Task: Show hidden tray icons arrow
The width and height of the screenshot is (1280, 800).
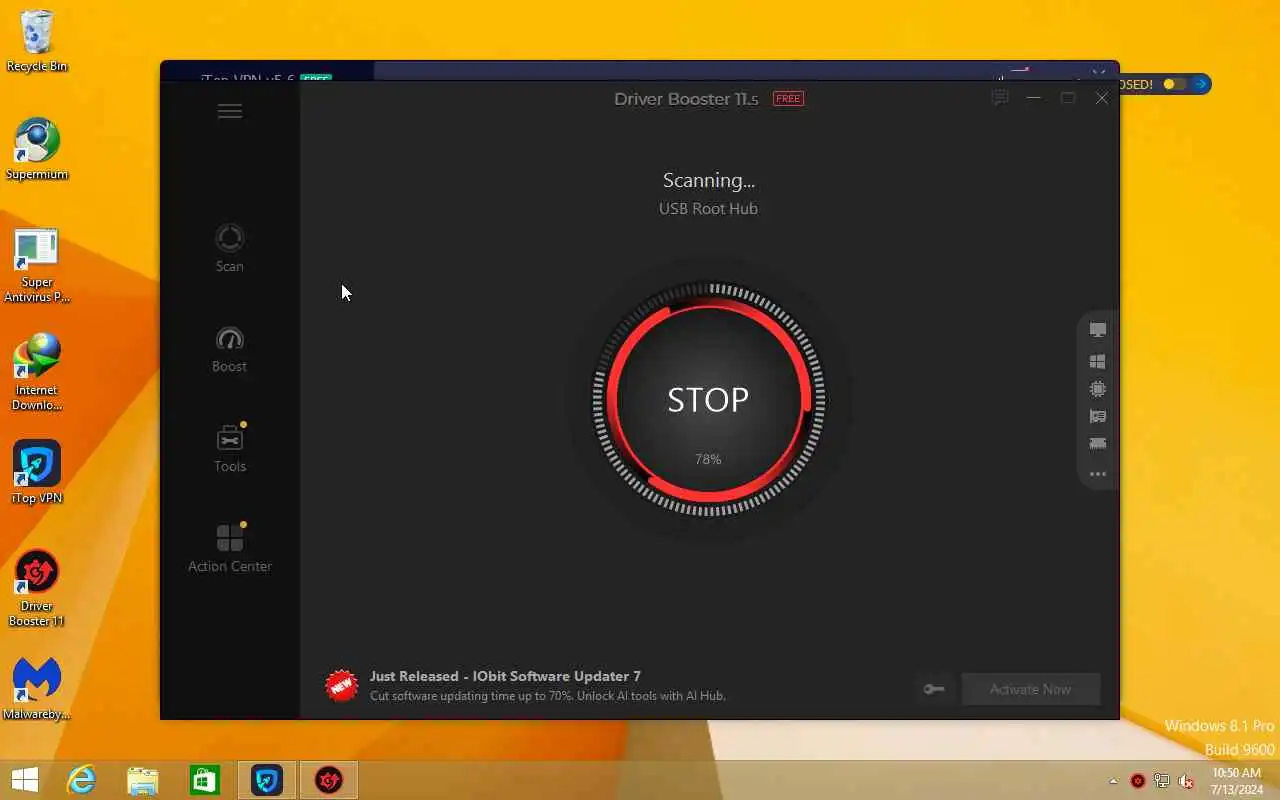Action: tap(1113, 781)
